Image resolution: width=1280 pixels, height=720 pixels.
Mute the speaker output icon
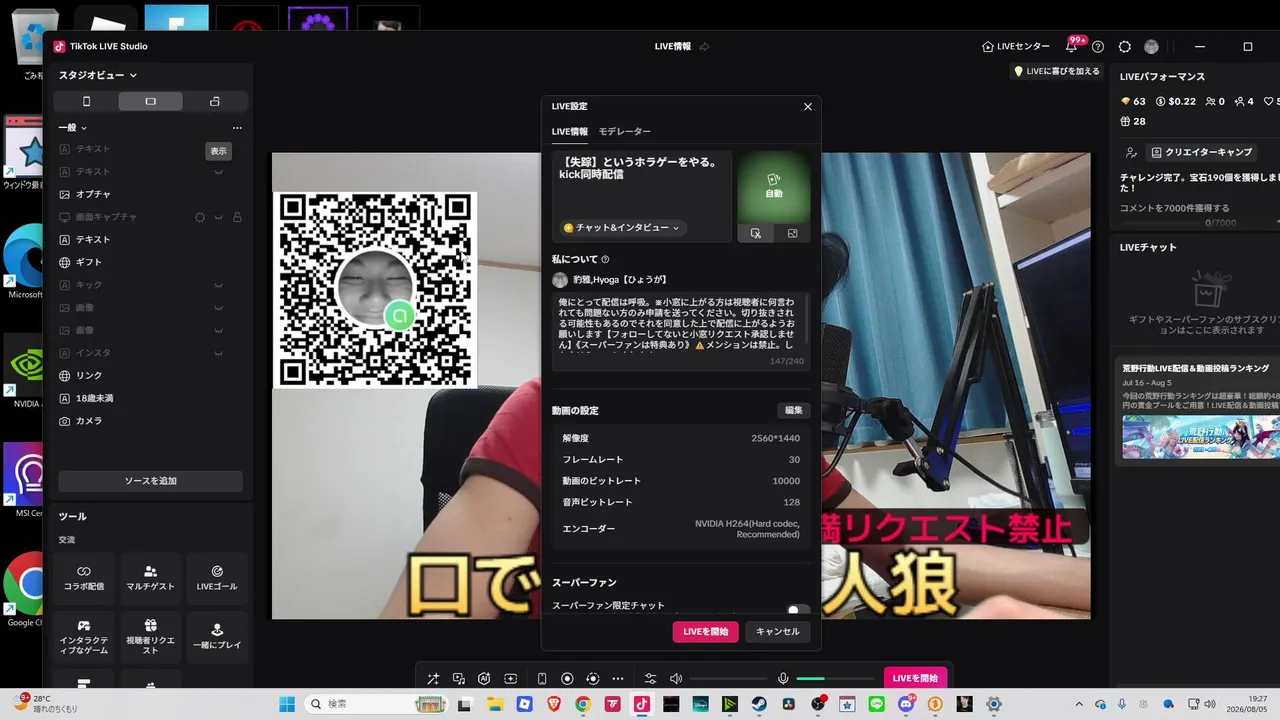pyautogui.click(x=676, y=678)
